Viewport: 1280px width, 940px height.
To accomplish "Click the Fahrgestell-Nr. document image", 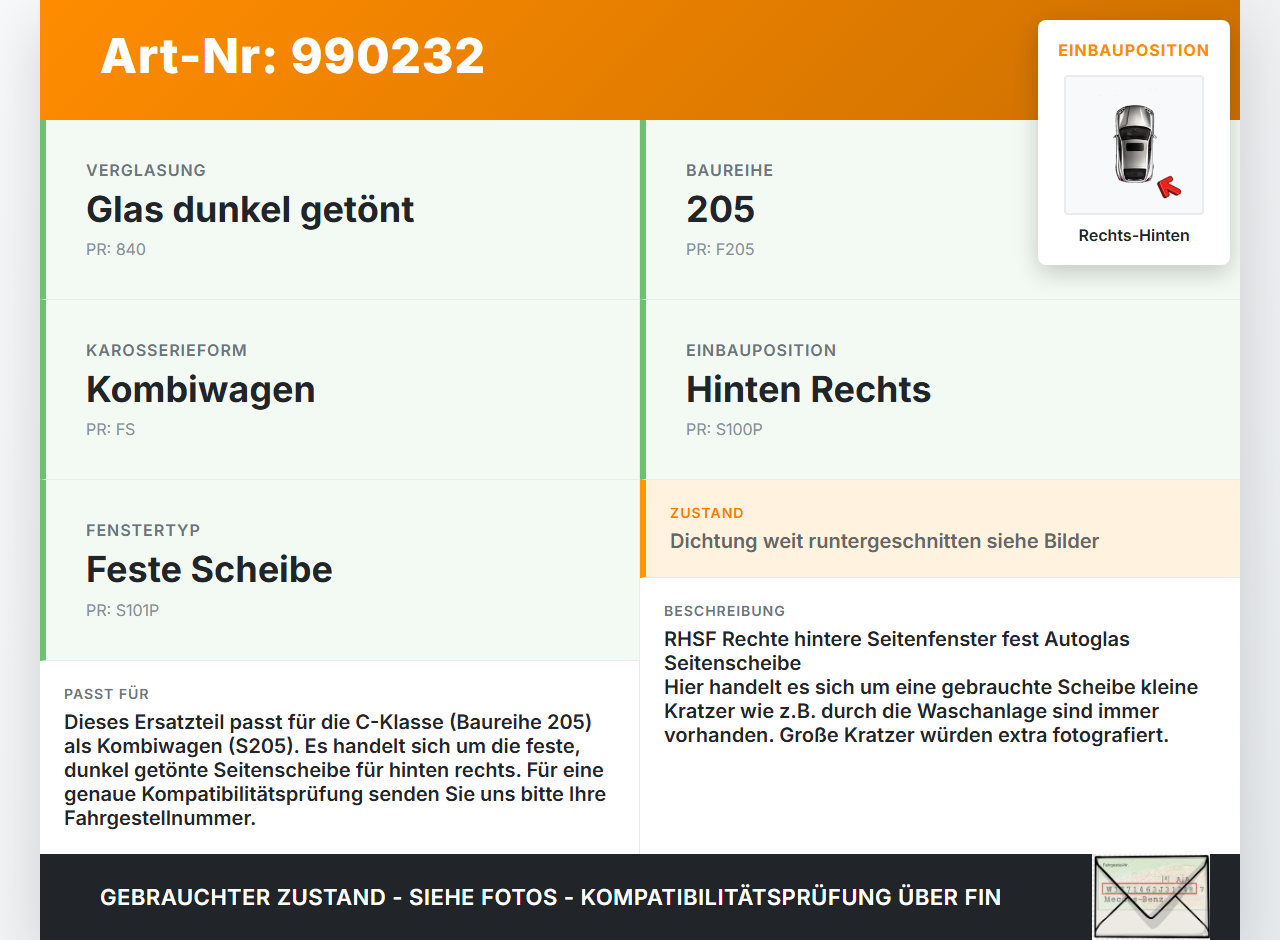I will [1150, 896].
